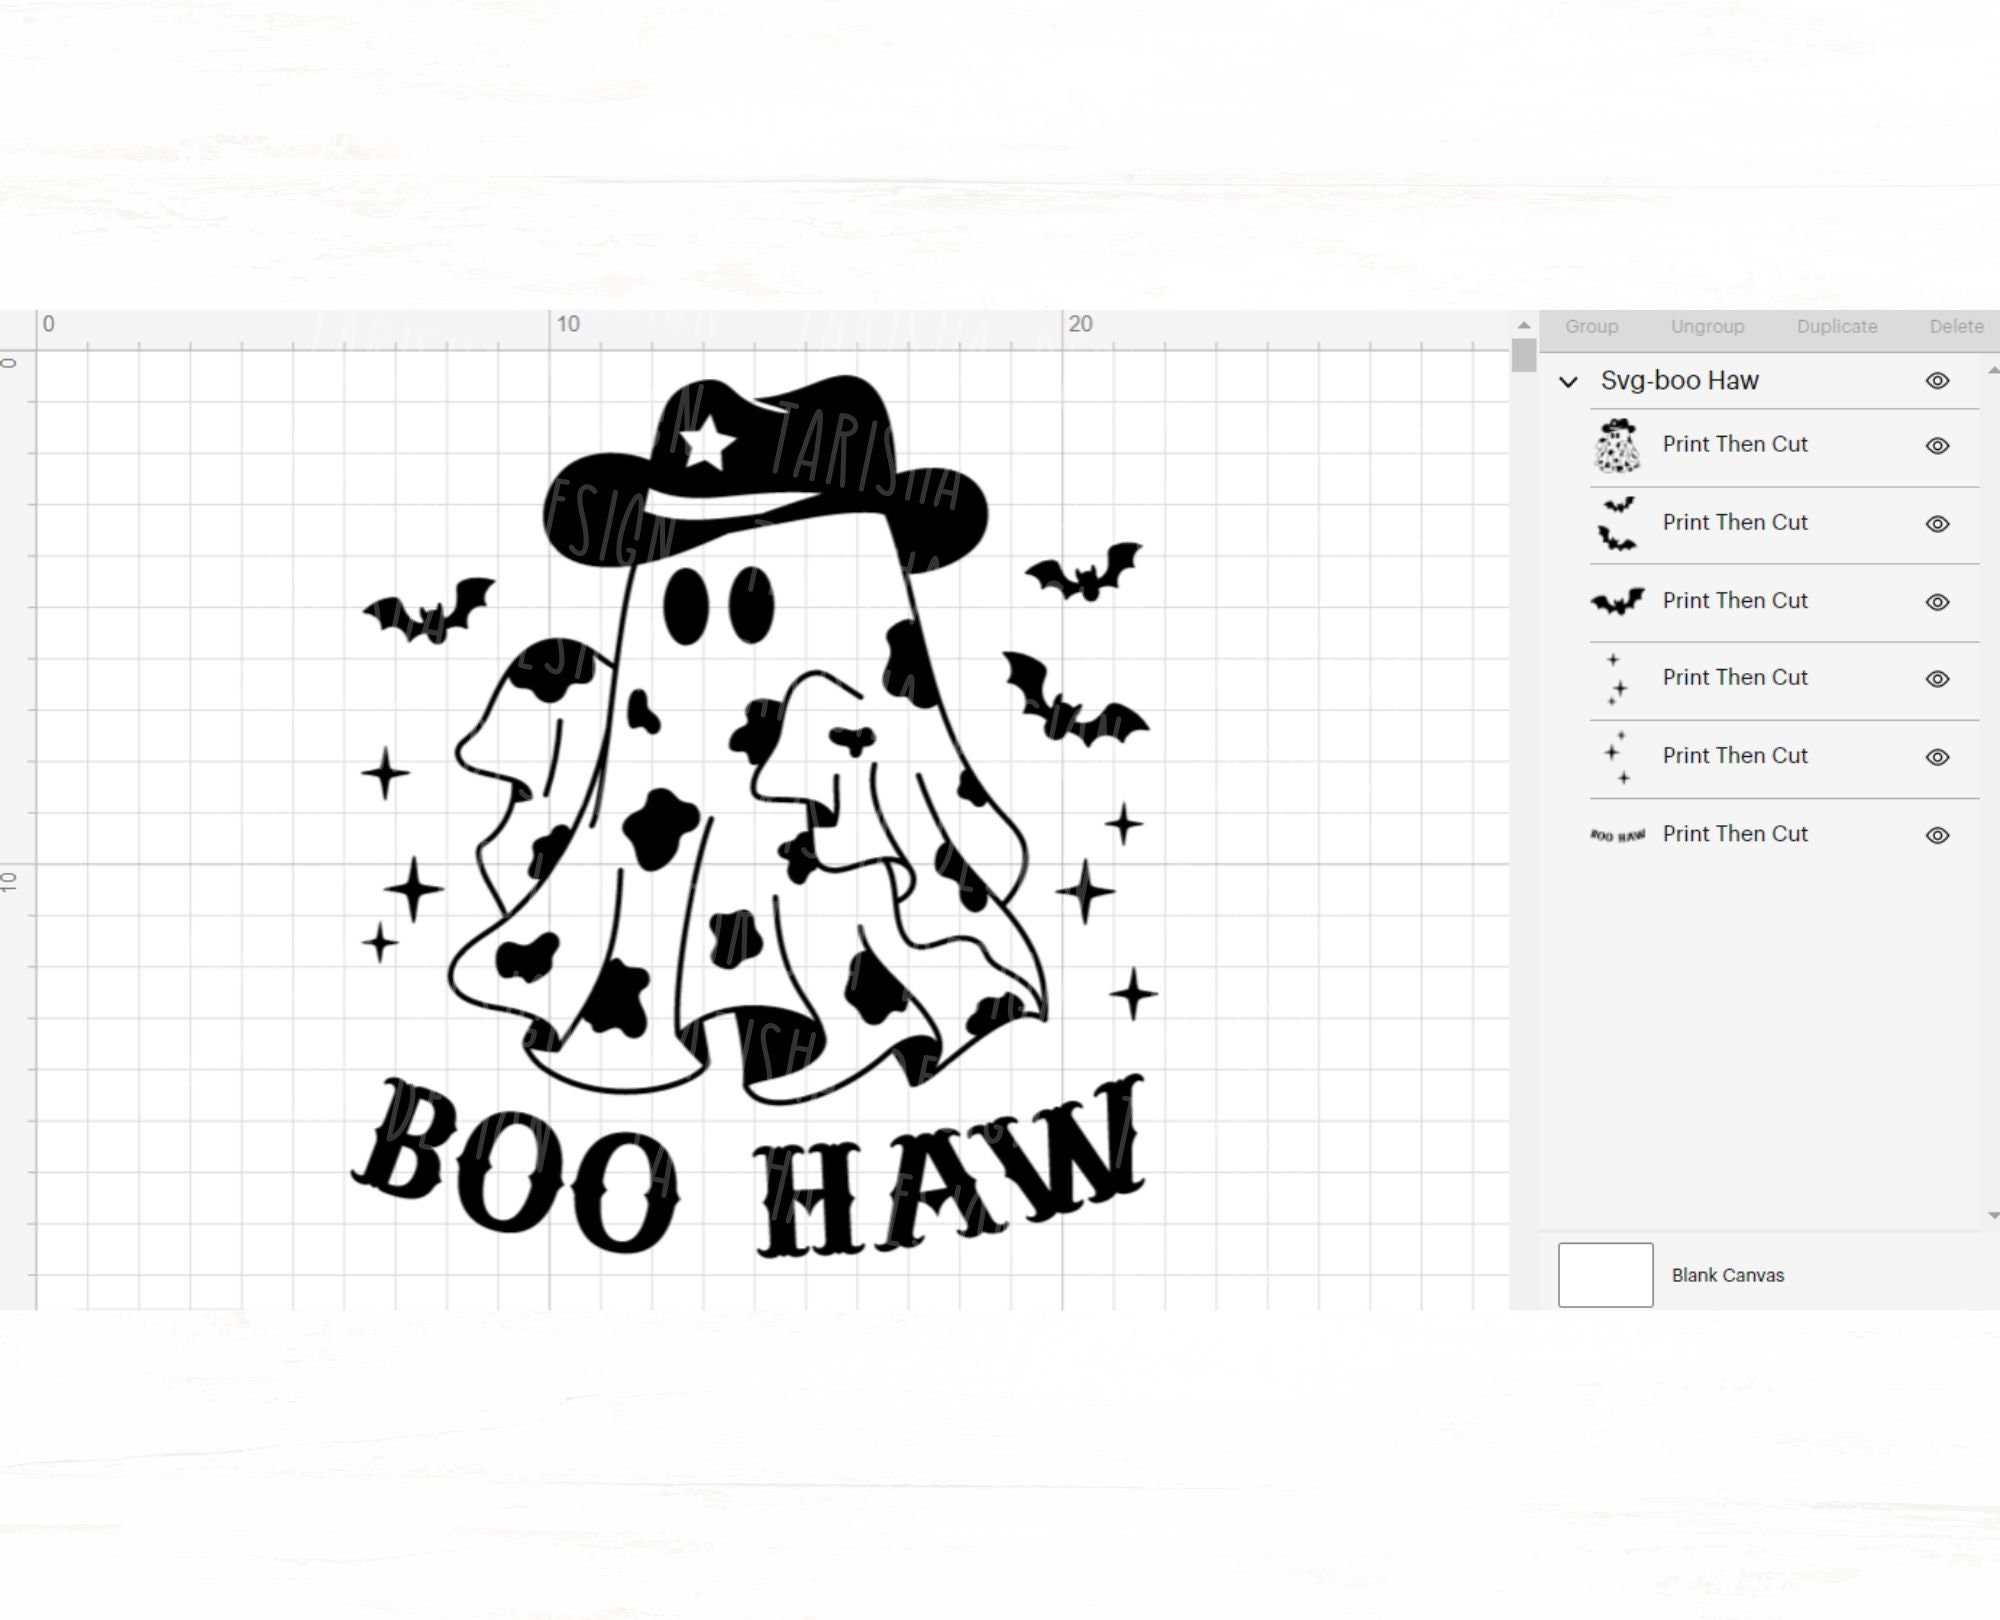This screenshot has width=2000, height=1620.
Task: Duplicate the selected layer
Action: (x=1837, y=326)
